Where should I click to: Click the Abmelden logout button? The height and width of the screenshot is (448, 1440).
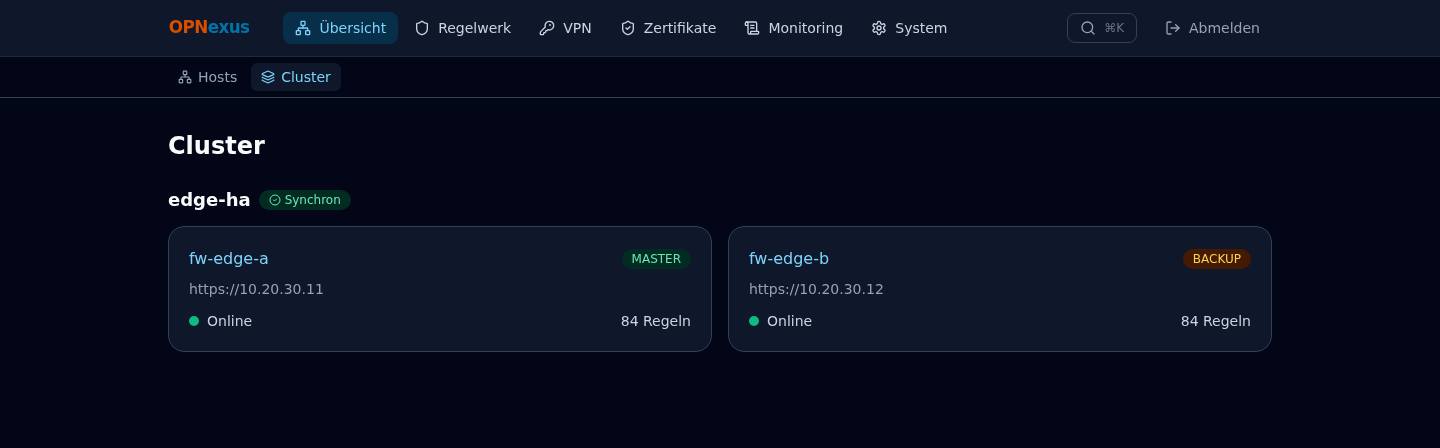click(x=1213, y=28)
